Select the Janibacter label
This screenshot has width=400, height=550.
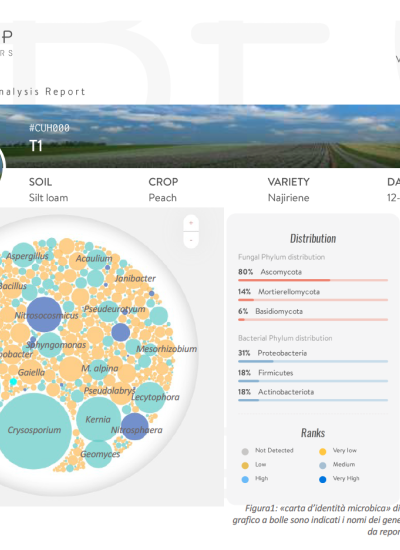(135, 279)
